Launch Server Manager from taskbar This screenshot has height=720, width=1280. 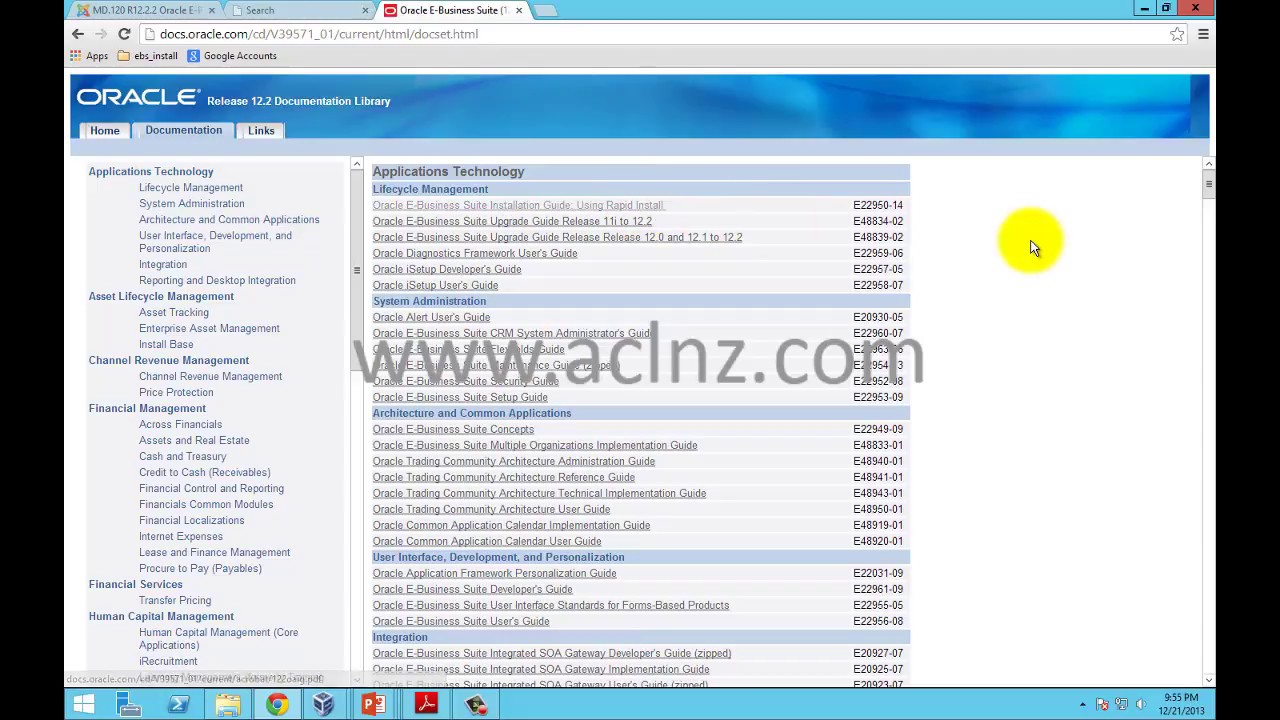130,705
